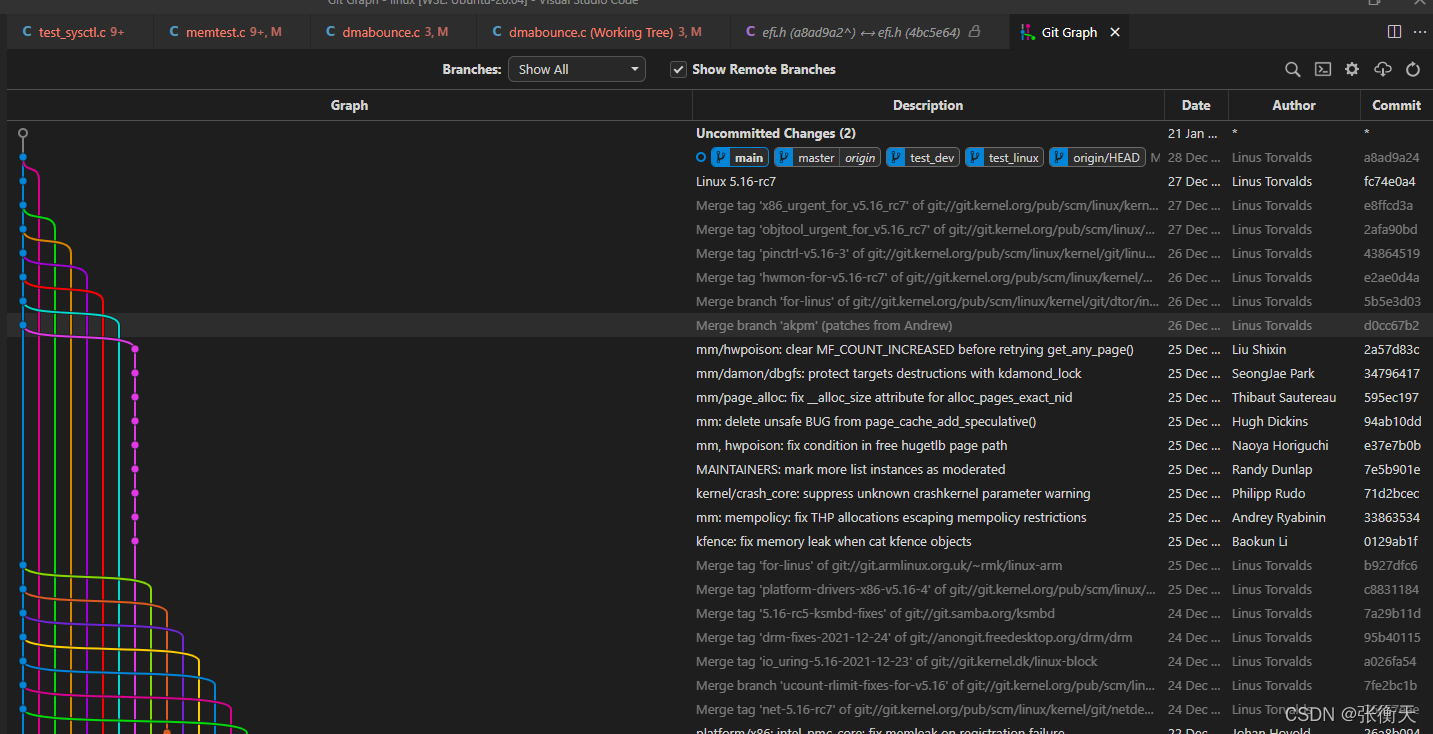
Task: Fetch from remotes using the cloud download icon
Action: (x=1383, y=69)
